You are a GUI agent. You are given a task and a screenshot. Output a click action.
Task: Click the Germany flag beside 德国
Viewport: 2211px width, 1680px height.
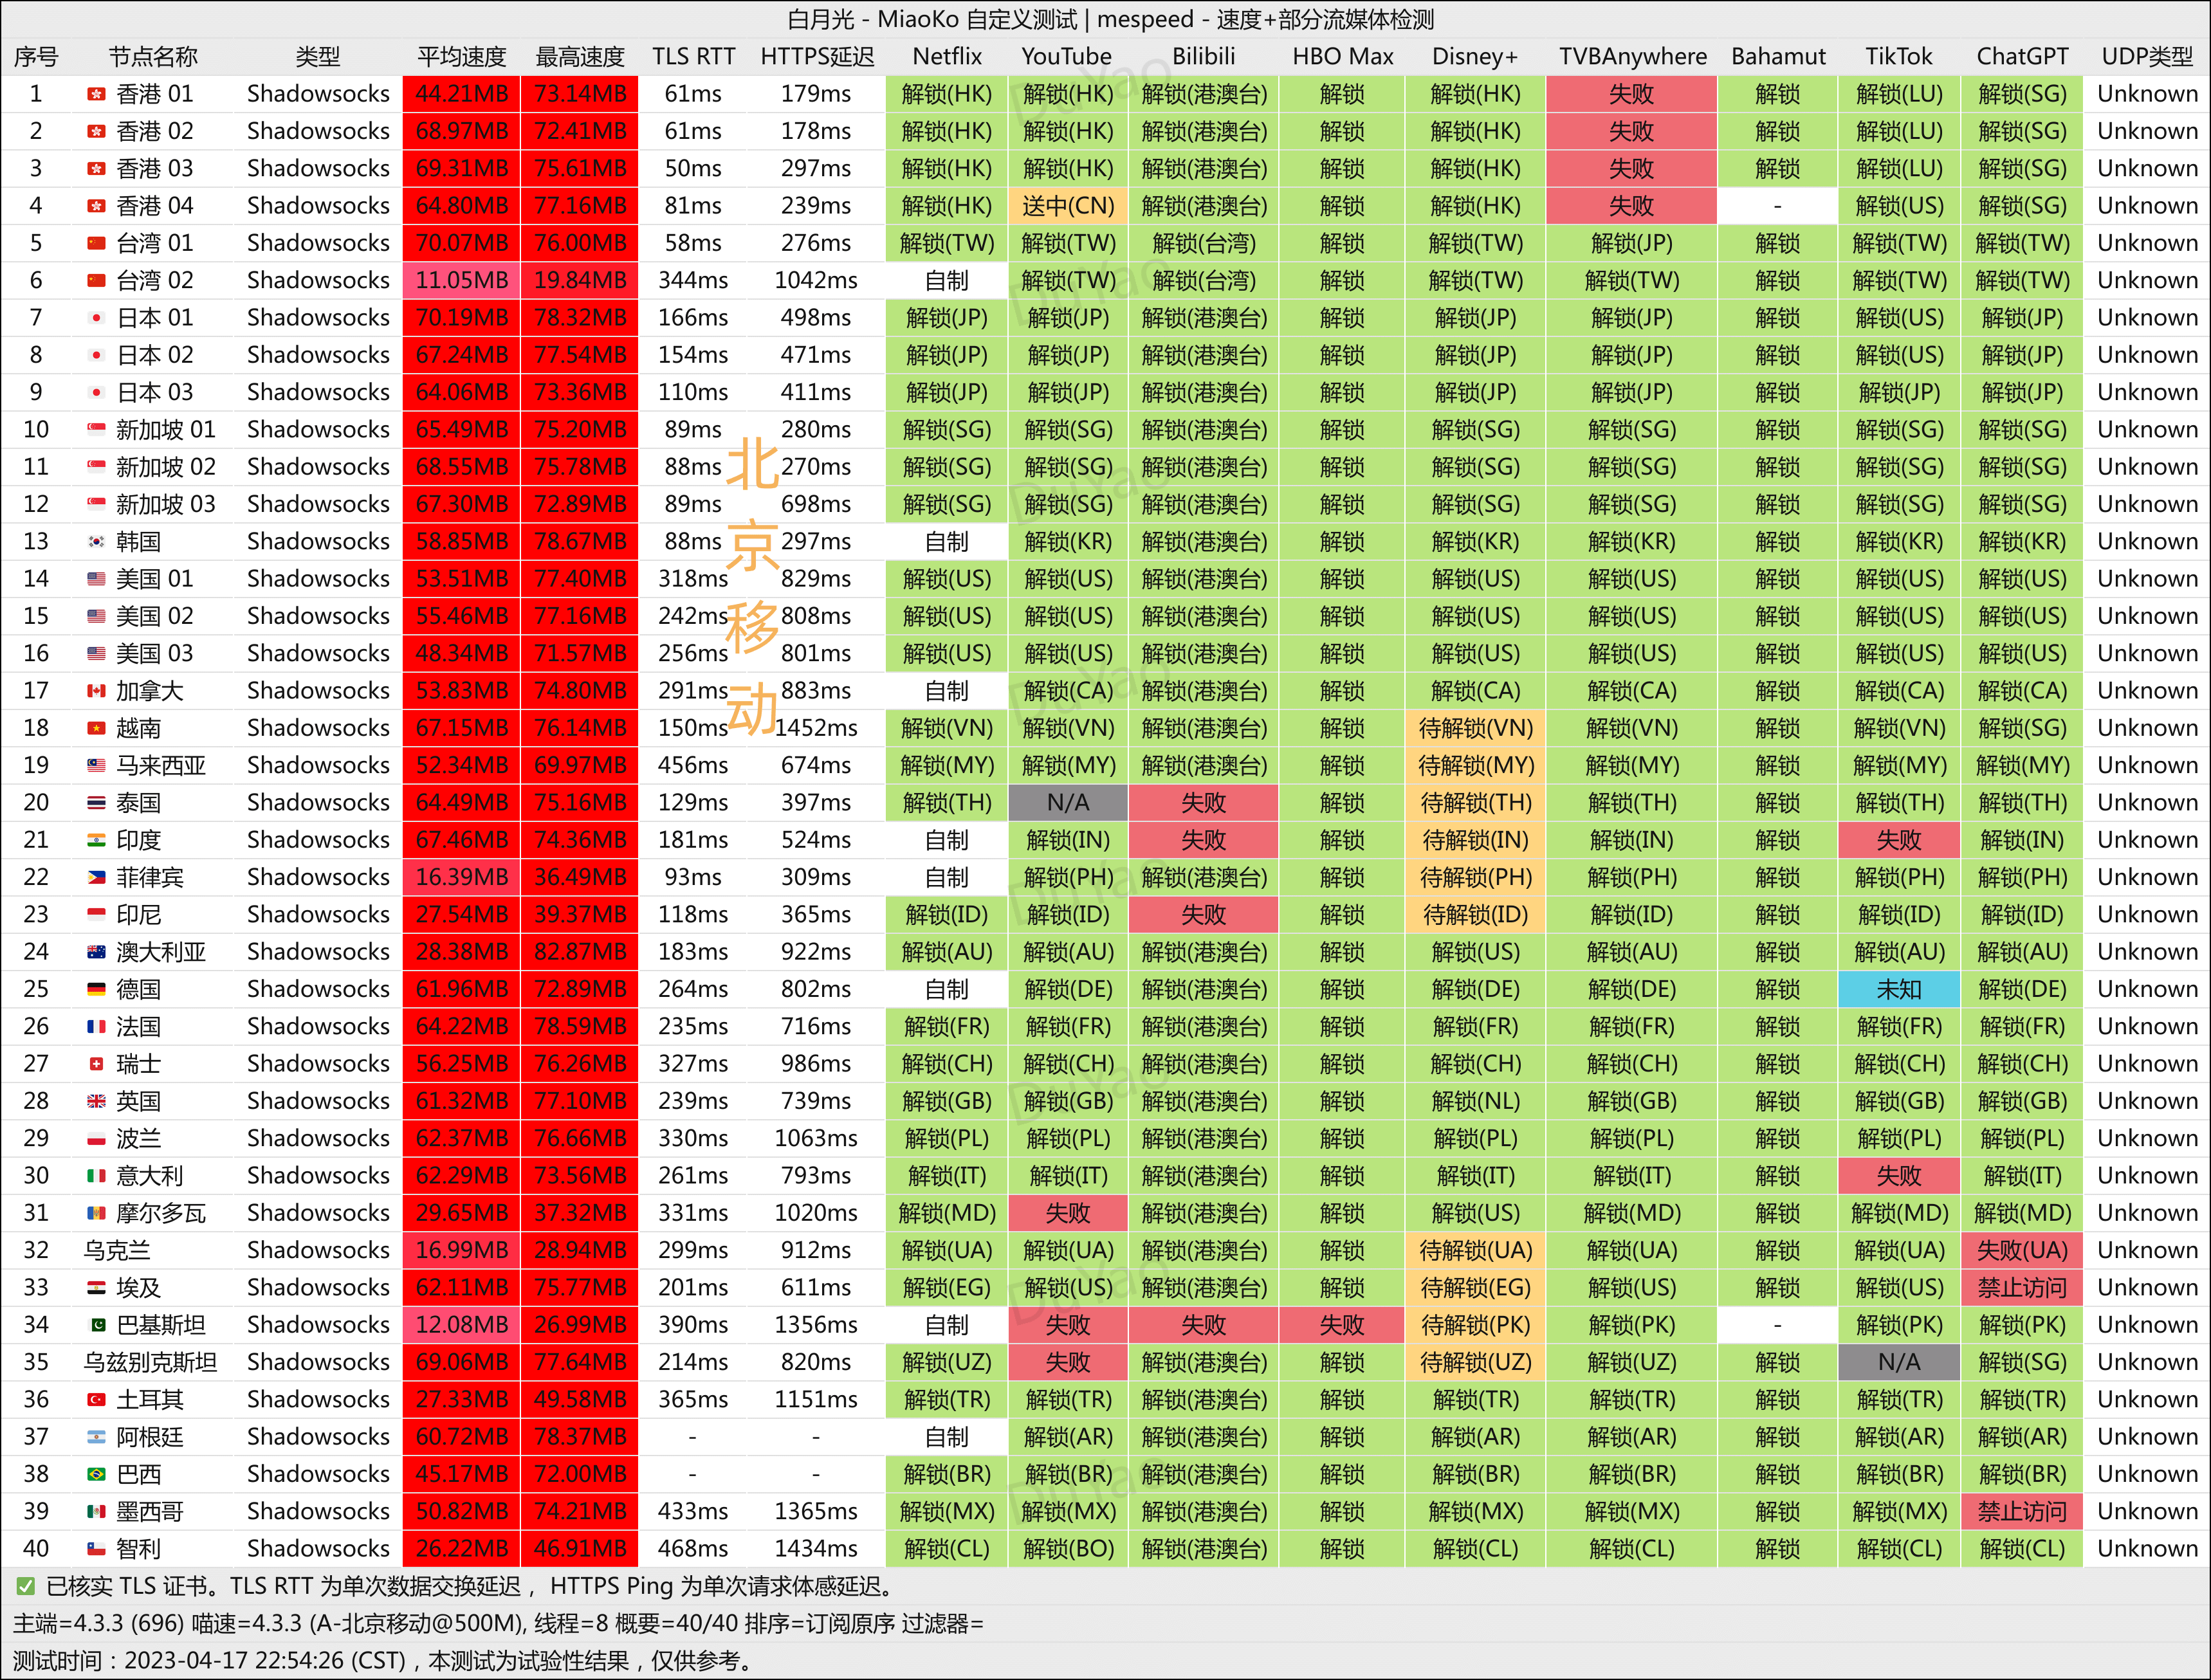[x=96, y=989]
